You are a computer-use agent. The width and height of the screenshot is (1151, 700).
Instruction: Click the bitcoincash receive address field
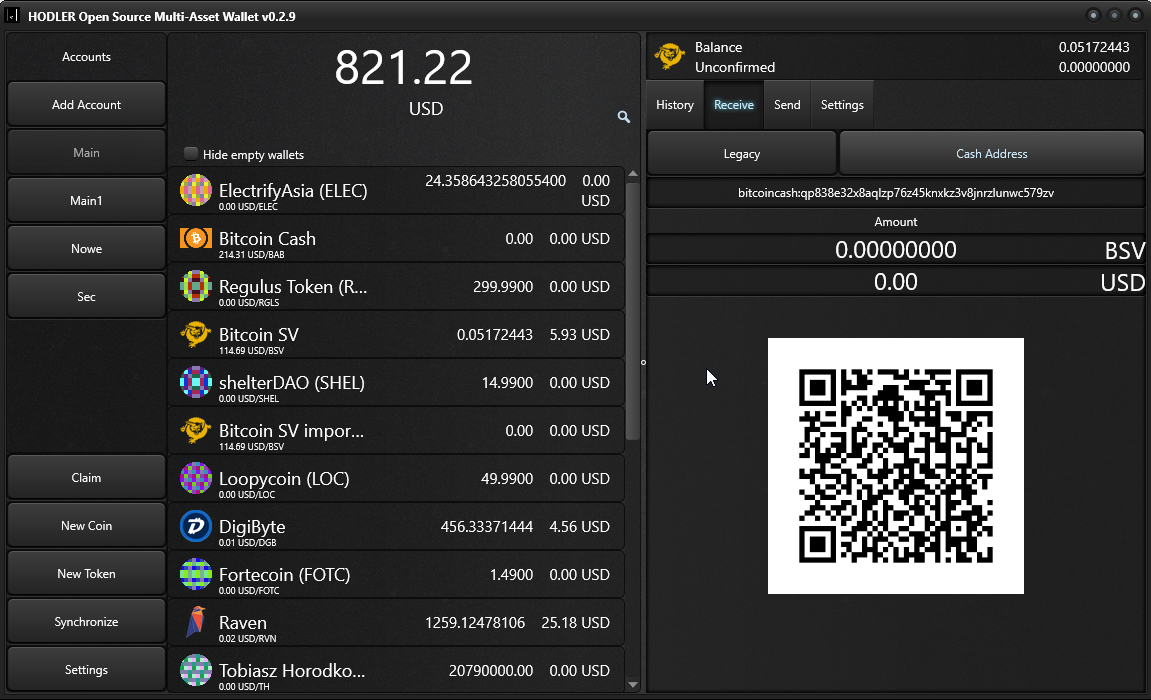[896, 193]
